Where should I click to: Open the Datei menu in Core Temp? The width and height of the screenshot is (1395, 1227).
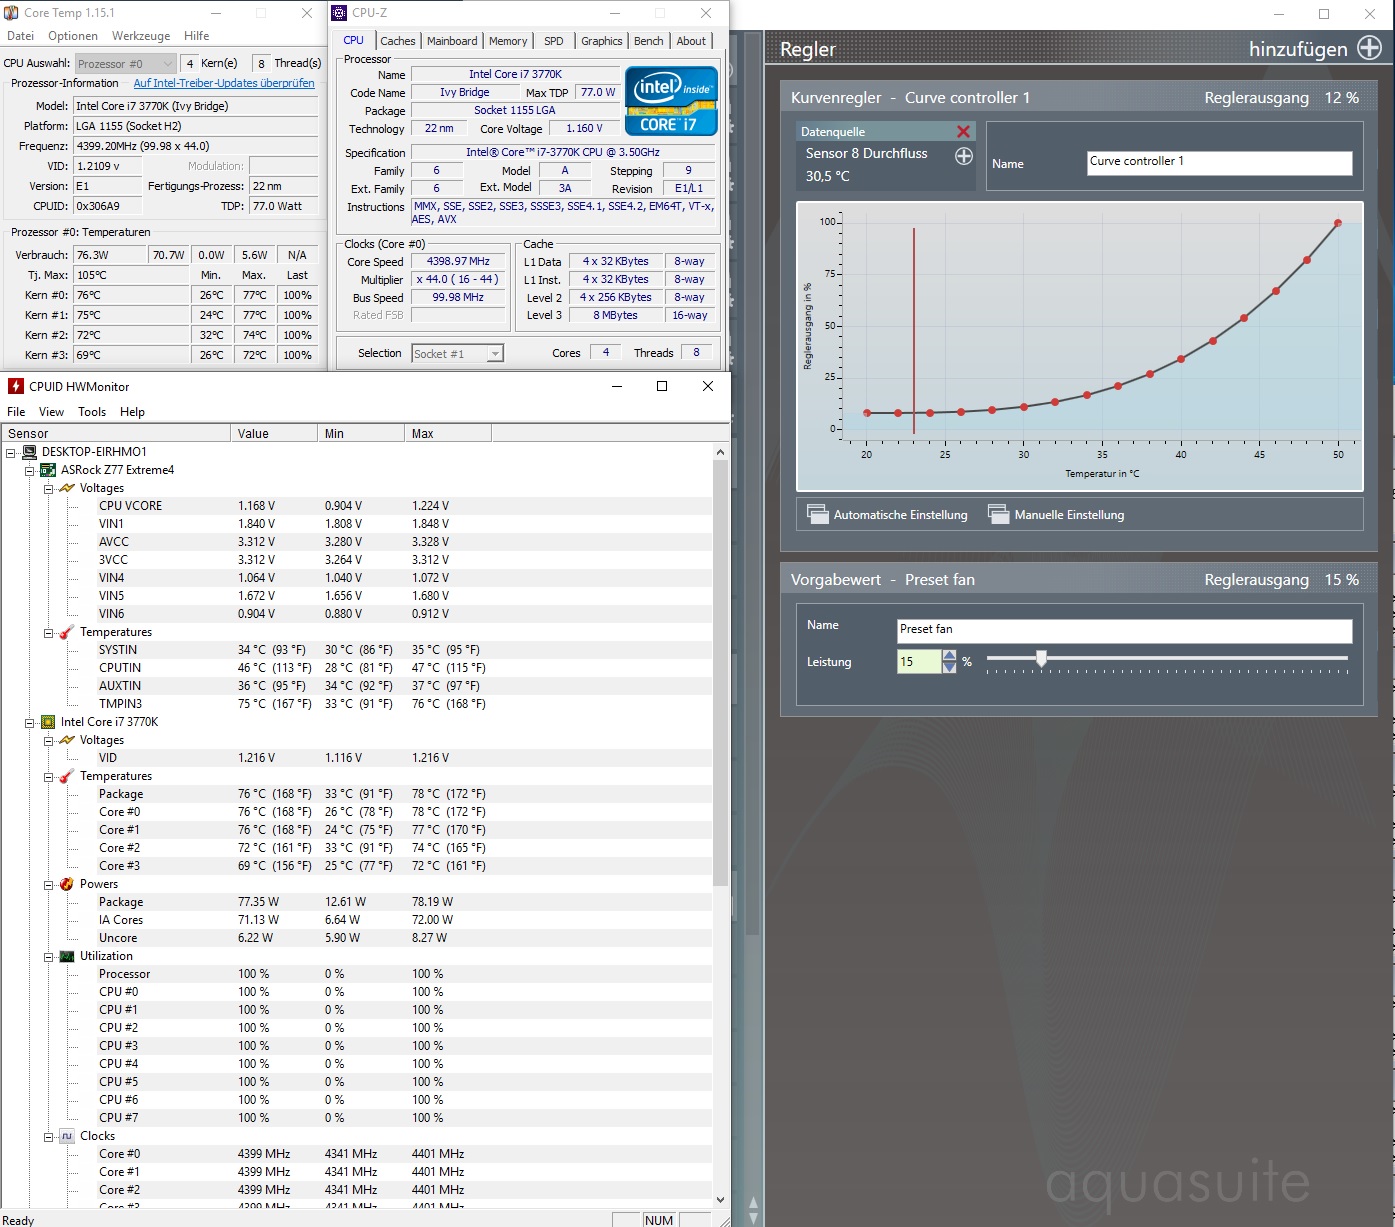[20, 36]
